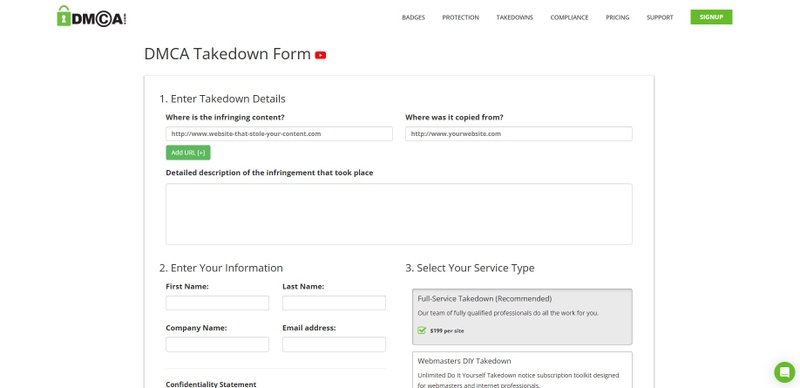Click into the First Name field
The width and height of the screenshot is (800, 388).
pyautogui.click(x=217, y=303)
